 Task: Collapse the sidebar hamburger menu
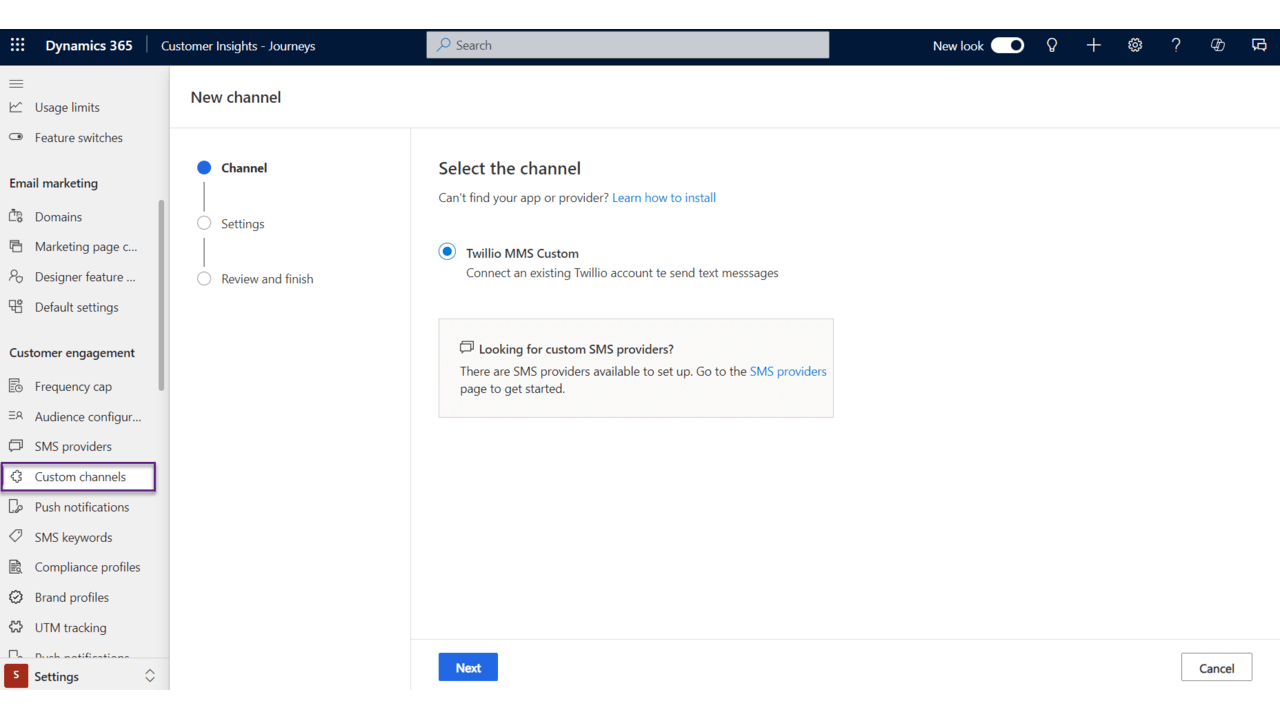[x=16, y=84]
